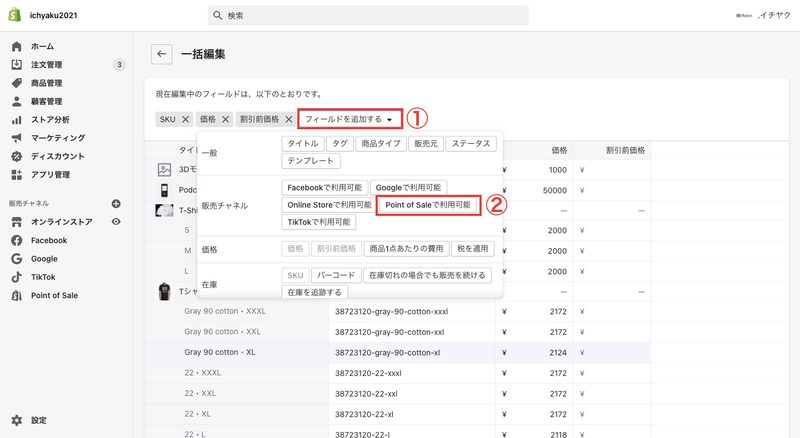Open ストア分析 analytics bar chart icon
Screen dimensions: 800x438
tap(17, 120)
